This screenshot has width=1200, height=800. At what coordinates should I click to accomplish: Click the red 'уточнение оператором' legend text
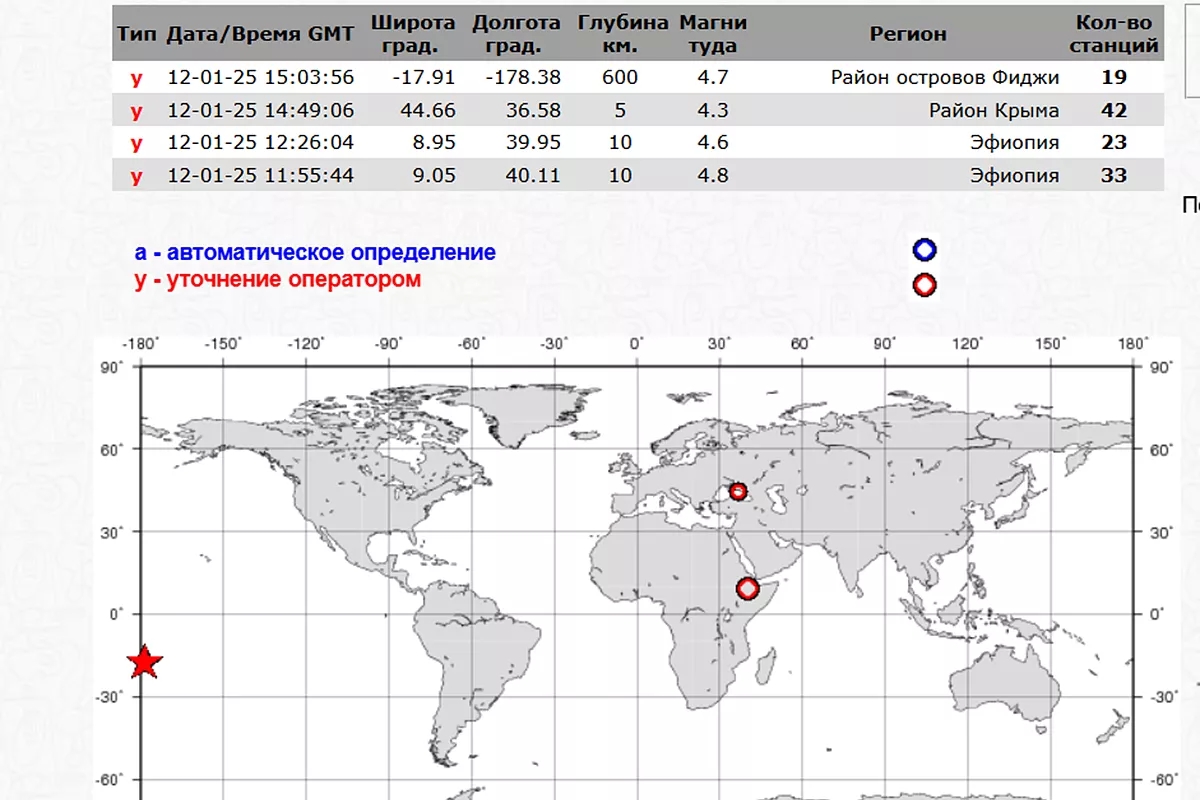pyautogui.click(x=278, y=280)
